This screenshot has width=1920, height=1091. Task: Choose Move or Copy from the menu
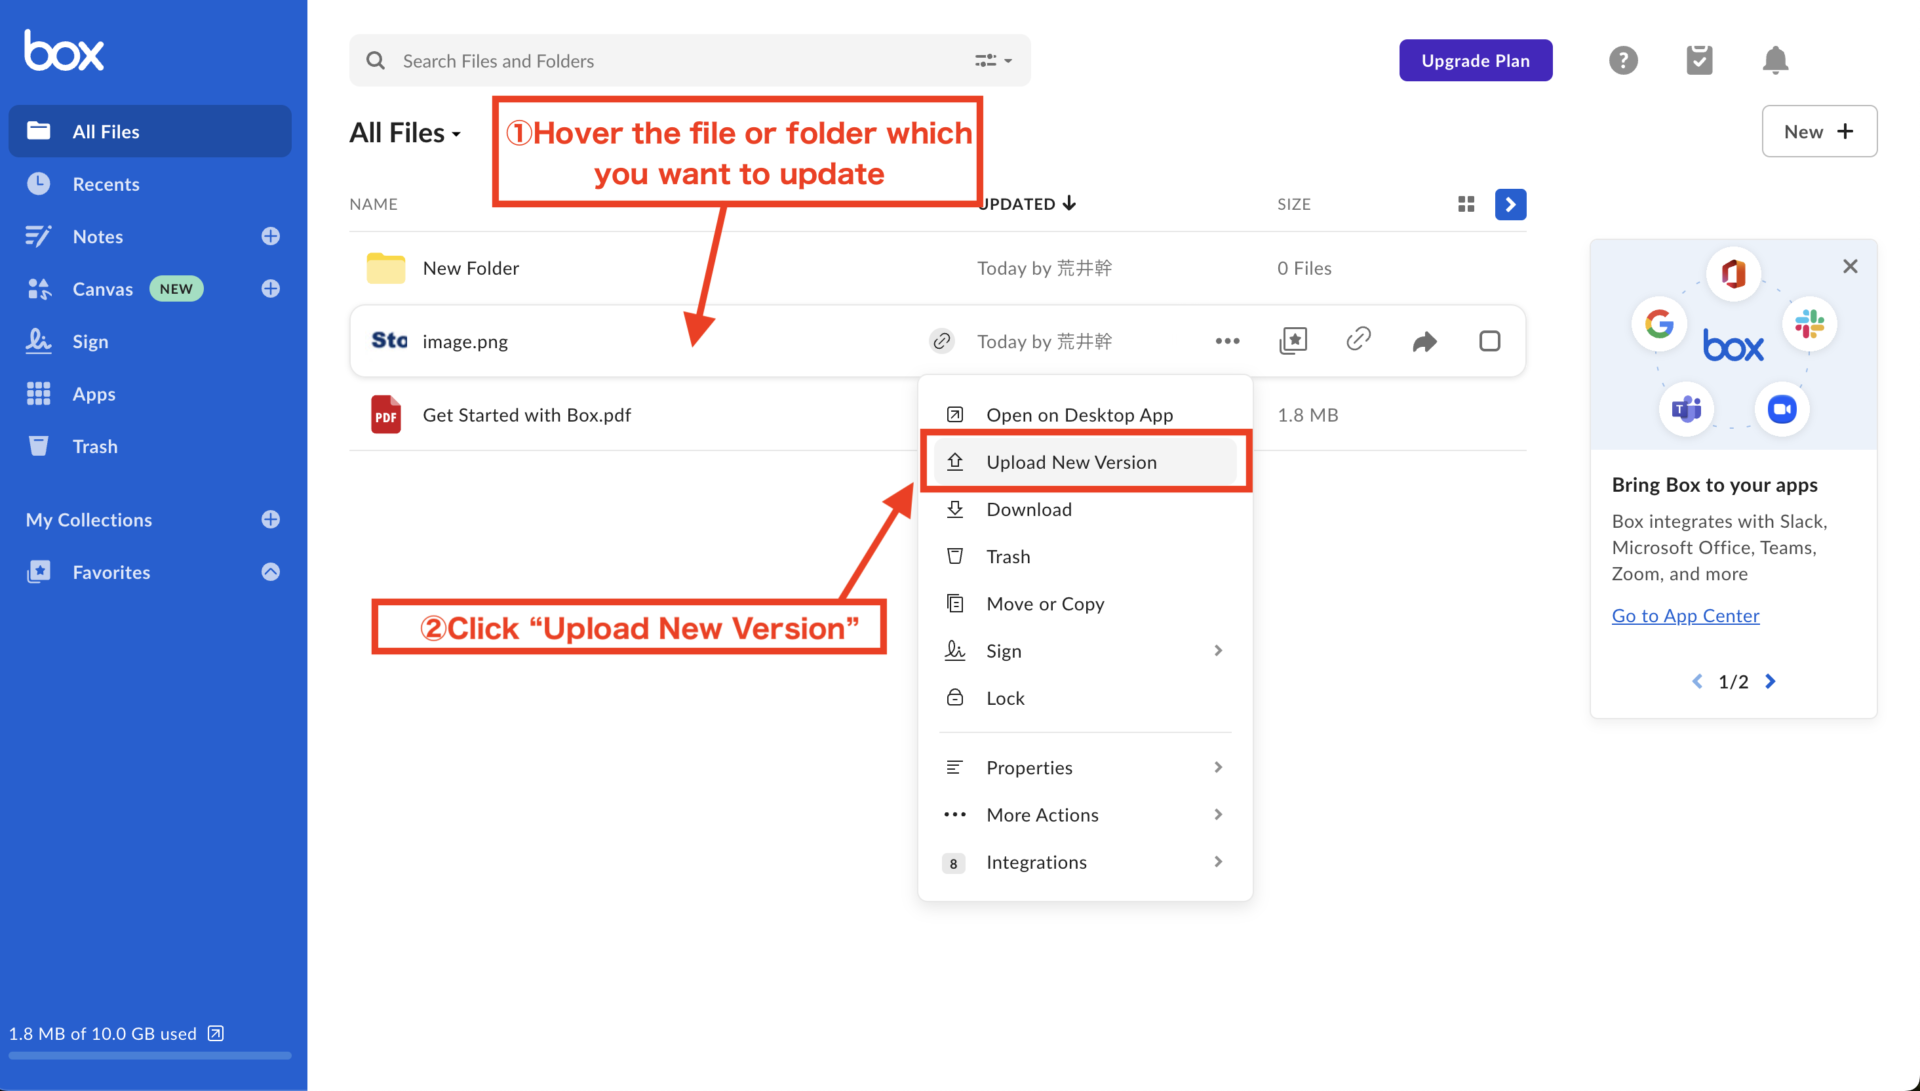(x=1045, y=604)
